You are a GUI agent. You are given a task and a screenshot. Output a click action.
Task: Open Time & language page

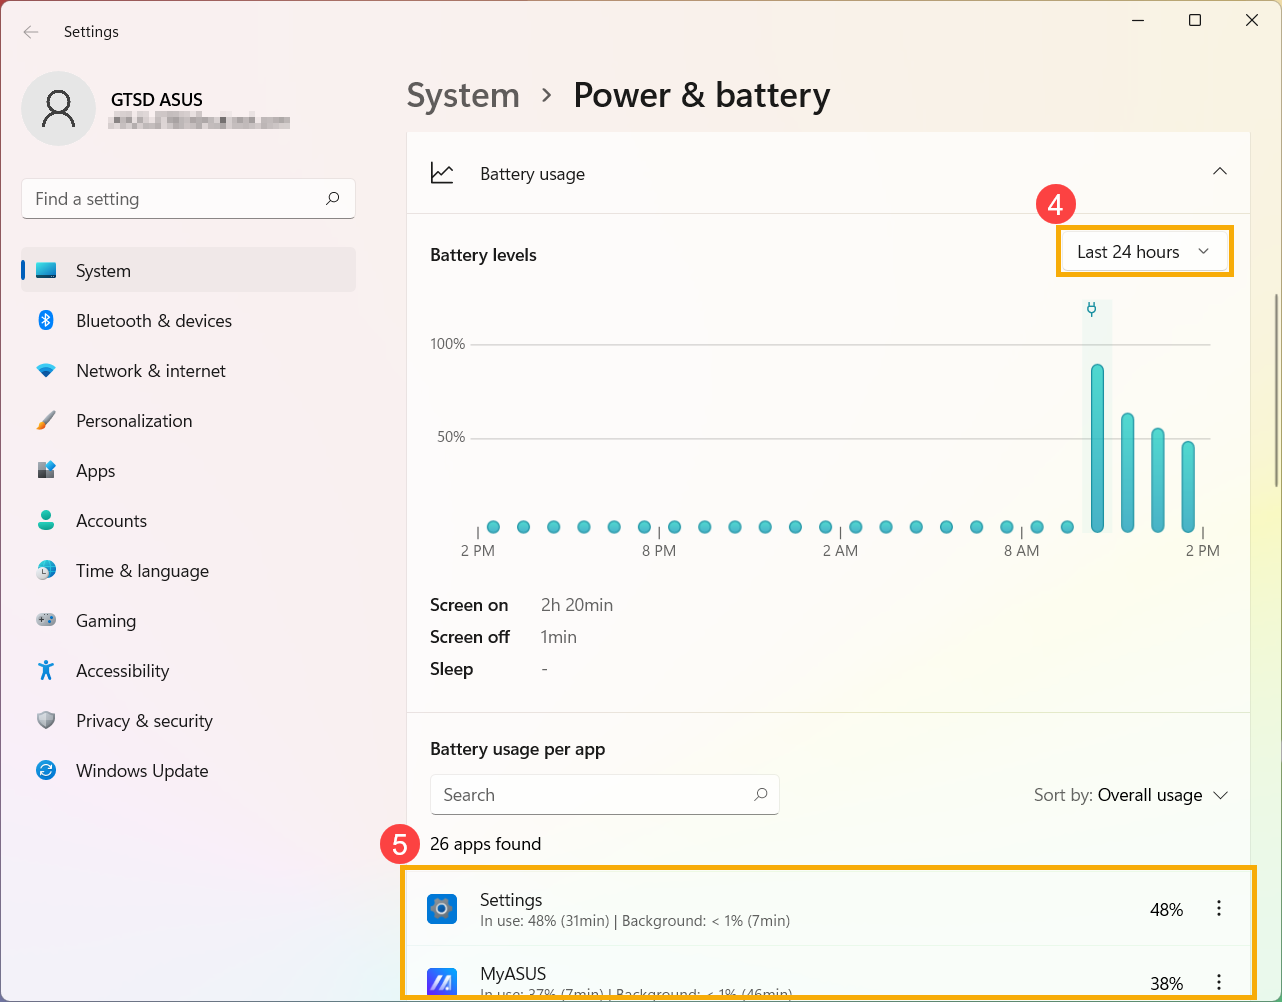click(x=188, y=570)
